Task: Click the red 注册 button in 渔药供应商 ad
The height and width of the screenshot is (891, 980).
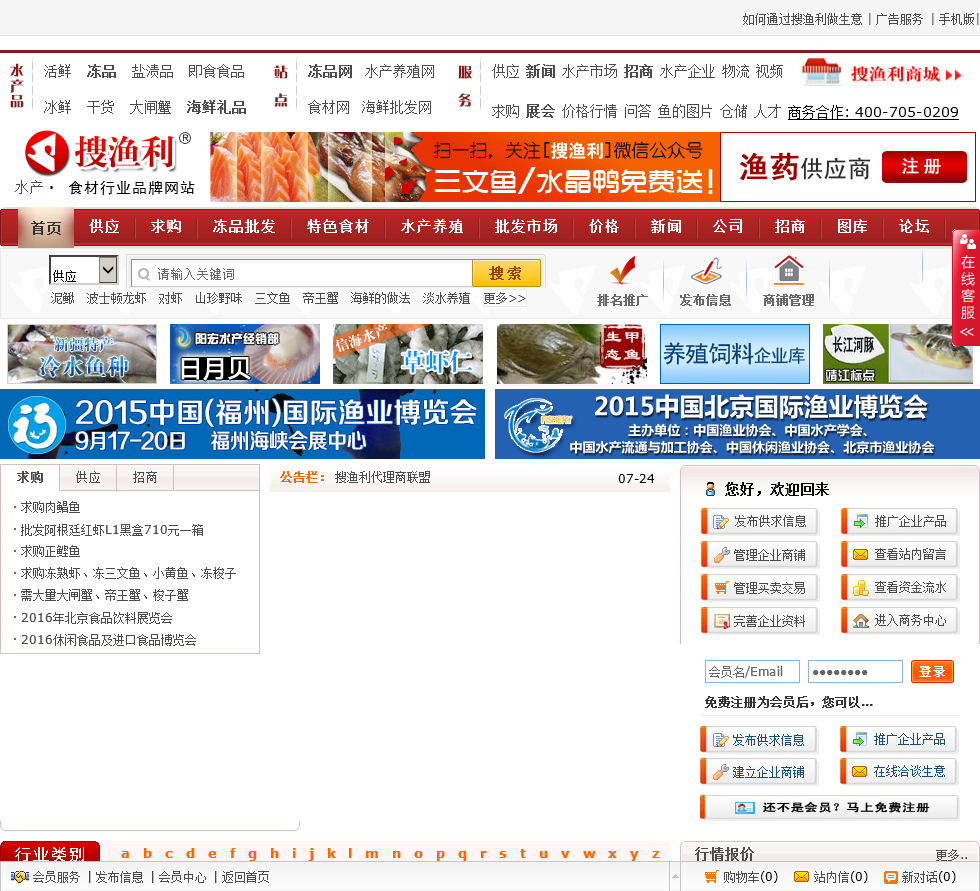Action: click(x=924, y=167)
